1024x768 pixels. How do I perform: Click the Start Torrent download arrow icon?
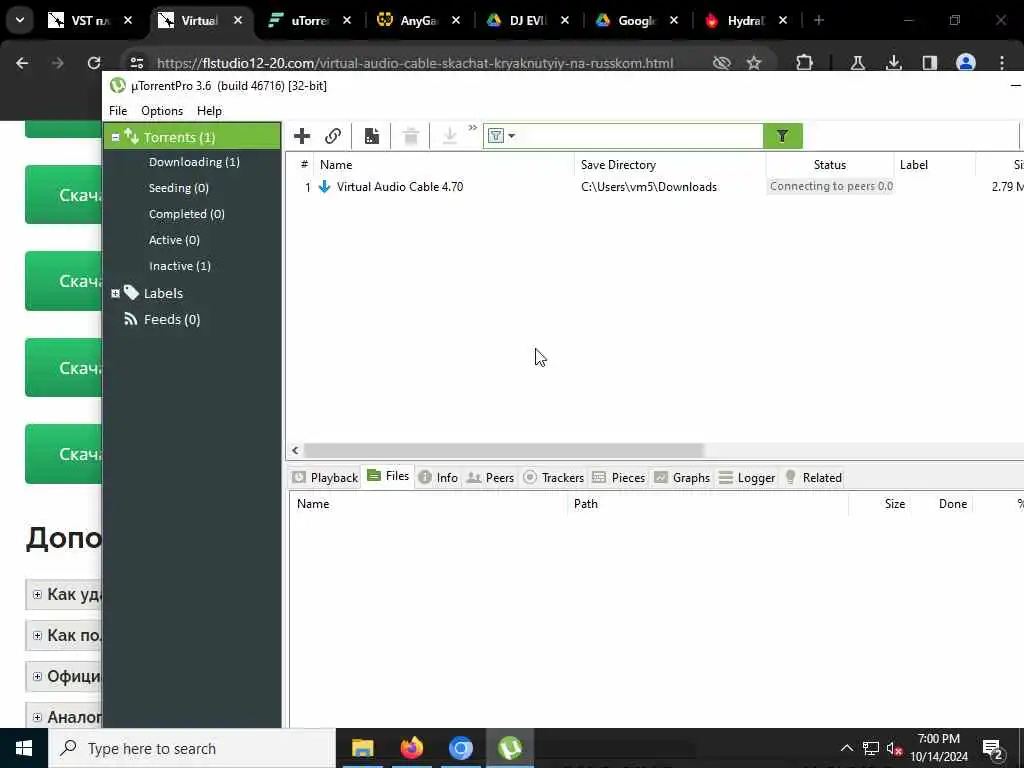pyautogui.click(x=449, y=136)
